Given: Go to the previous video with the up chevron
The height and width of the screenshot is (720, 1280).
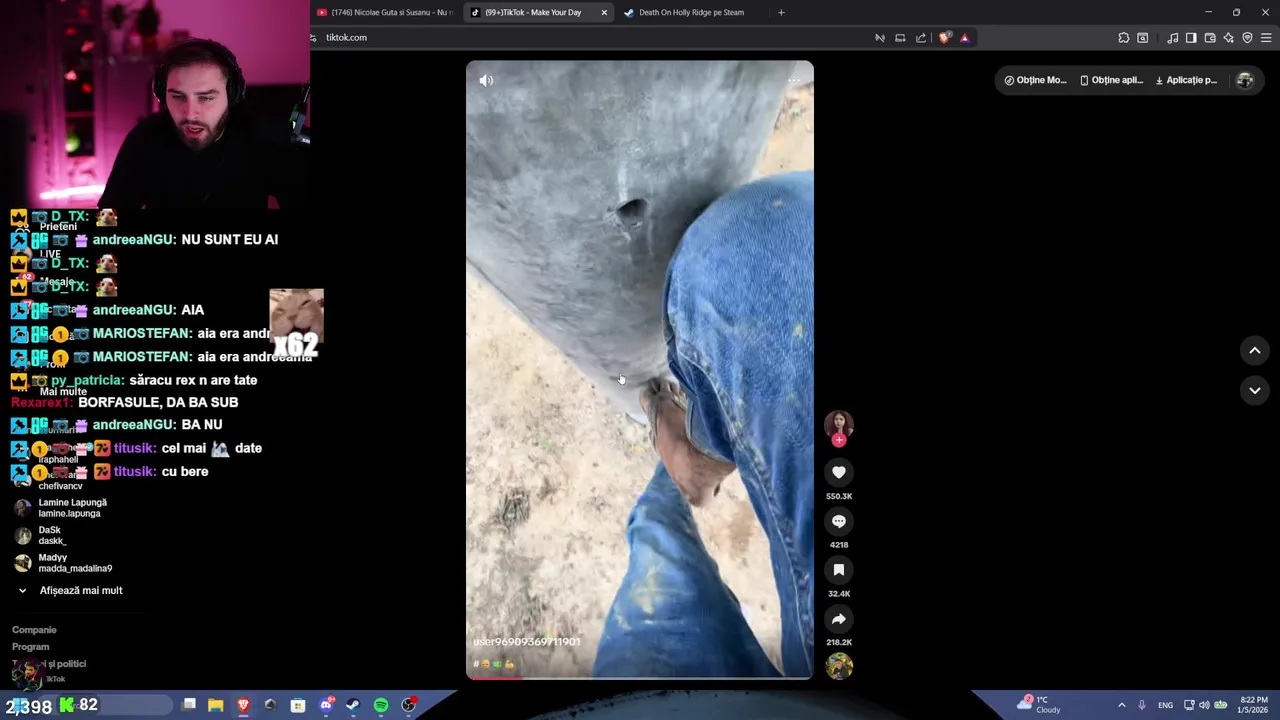Looking at the screenshot, I should [x=1255, y=350].
